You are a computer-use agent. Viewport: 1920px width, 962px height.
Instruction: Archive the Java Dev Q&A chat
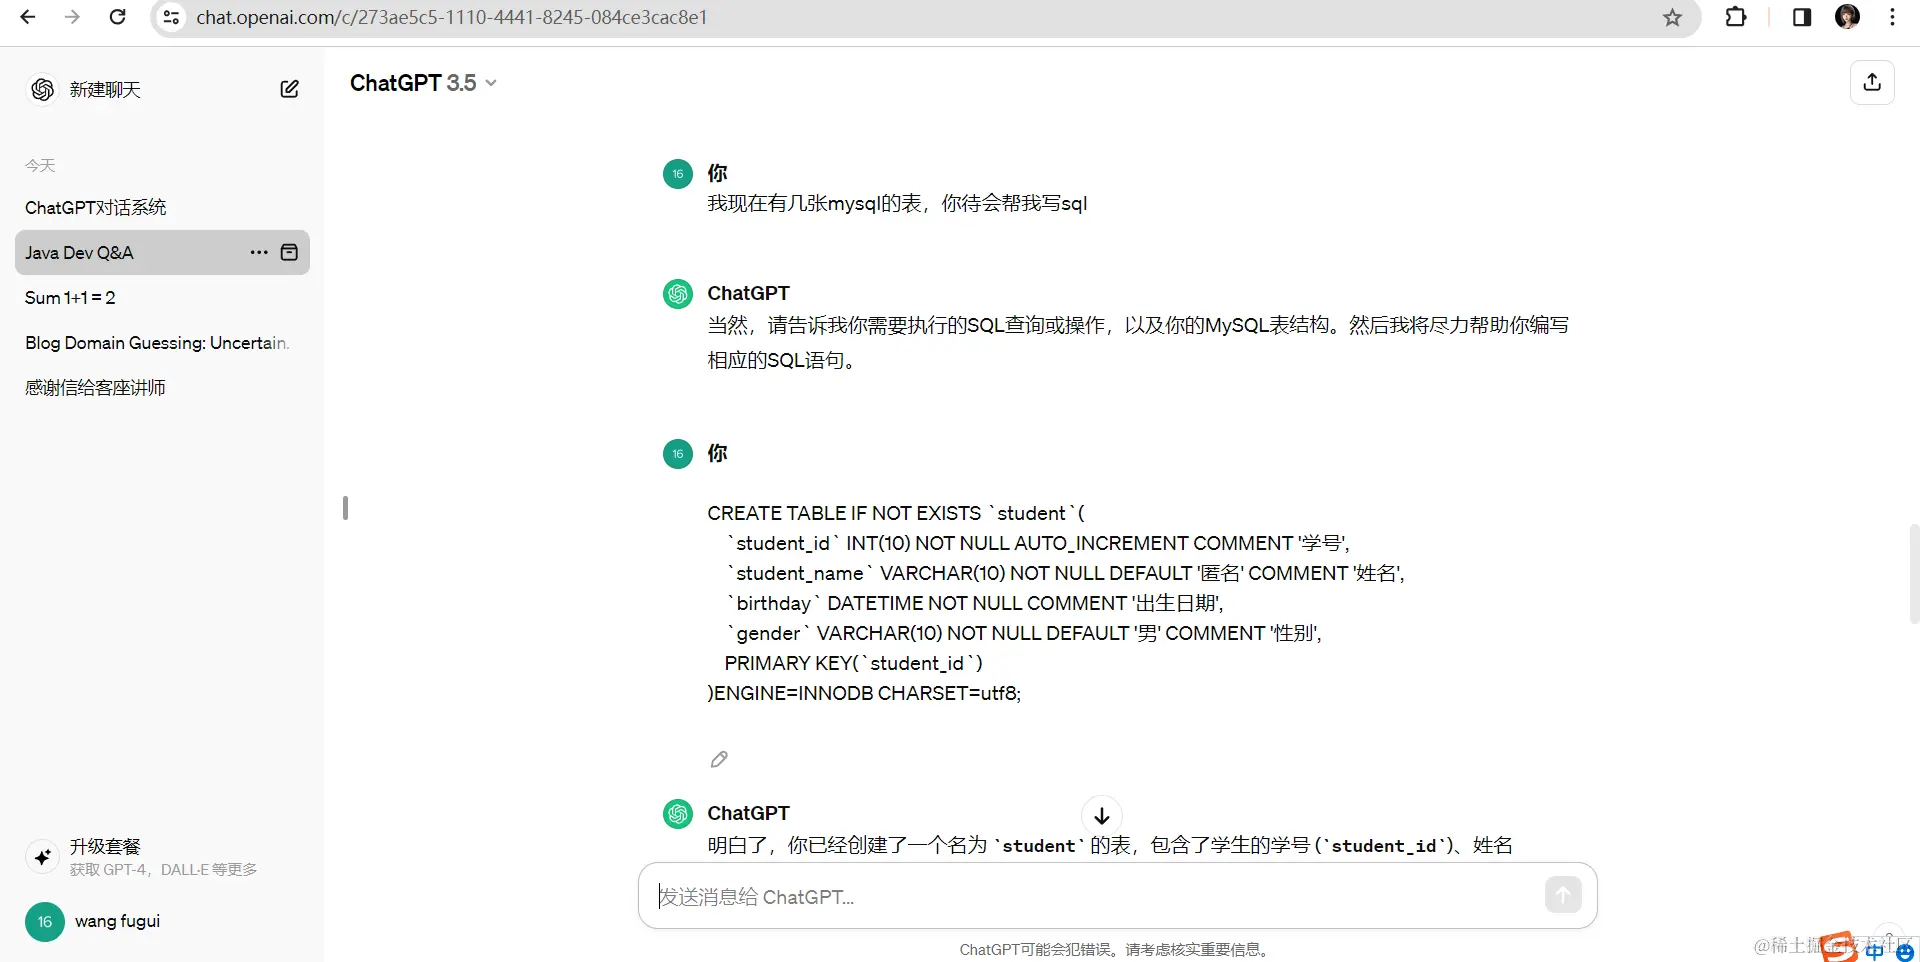click(x=289, y=252)
